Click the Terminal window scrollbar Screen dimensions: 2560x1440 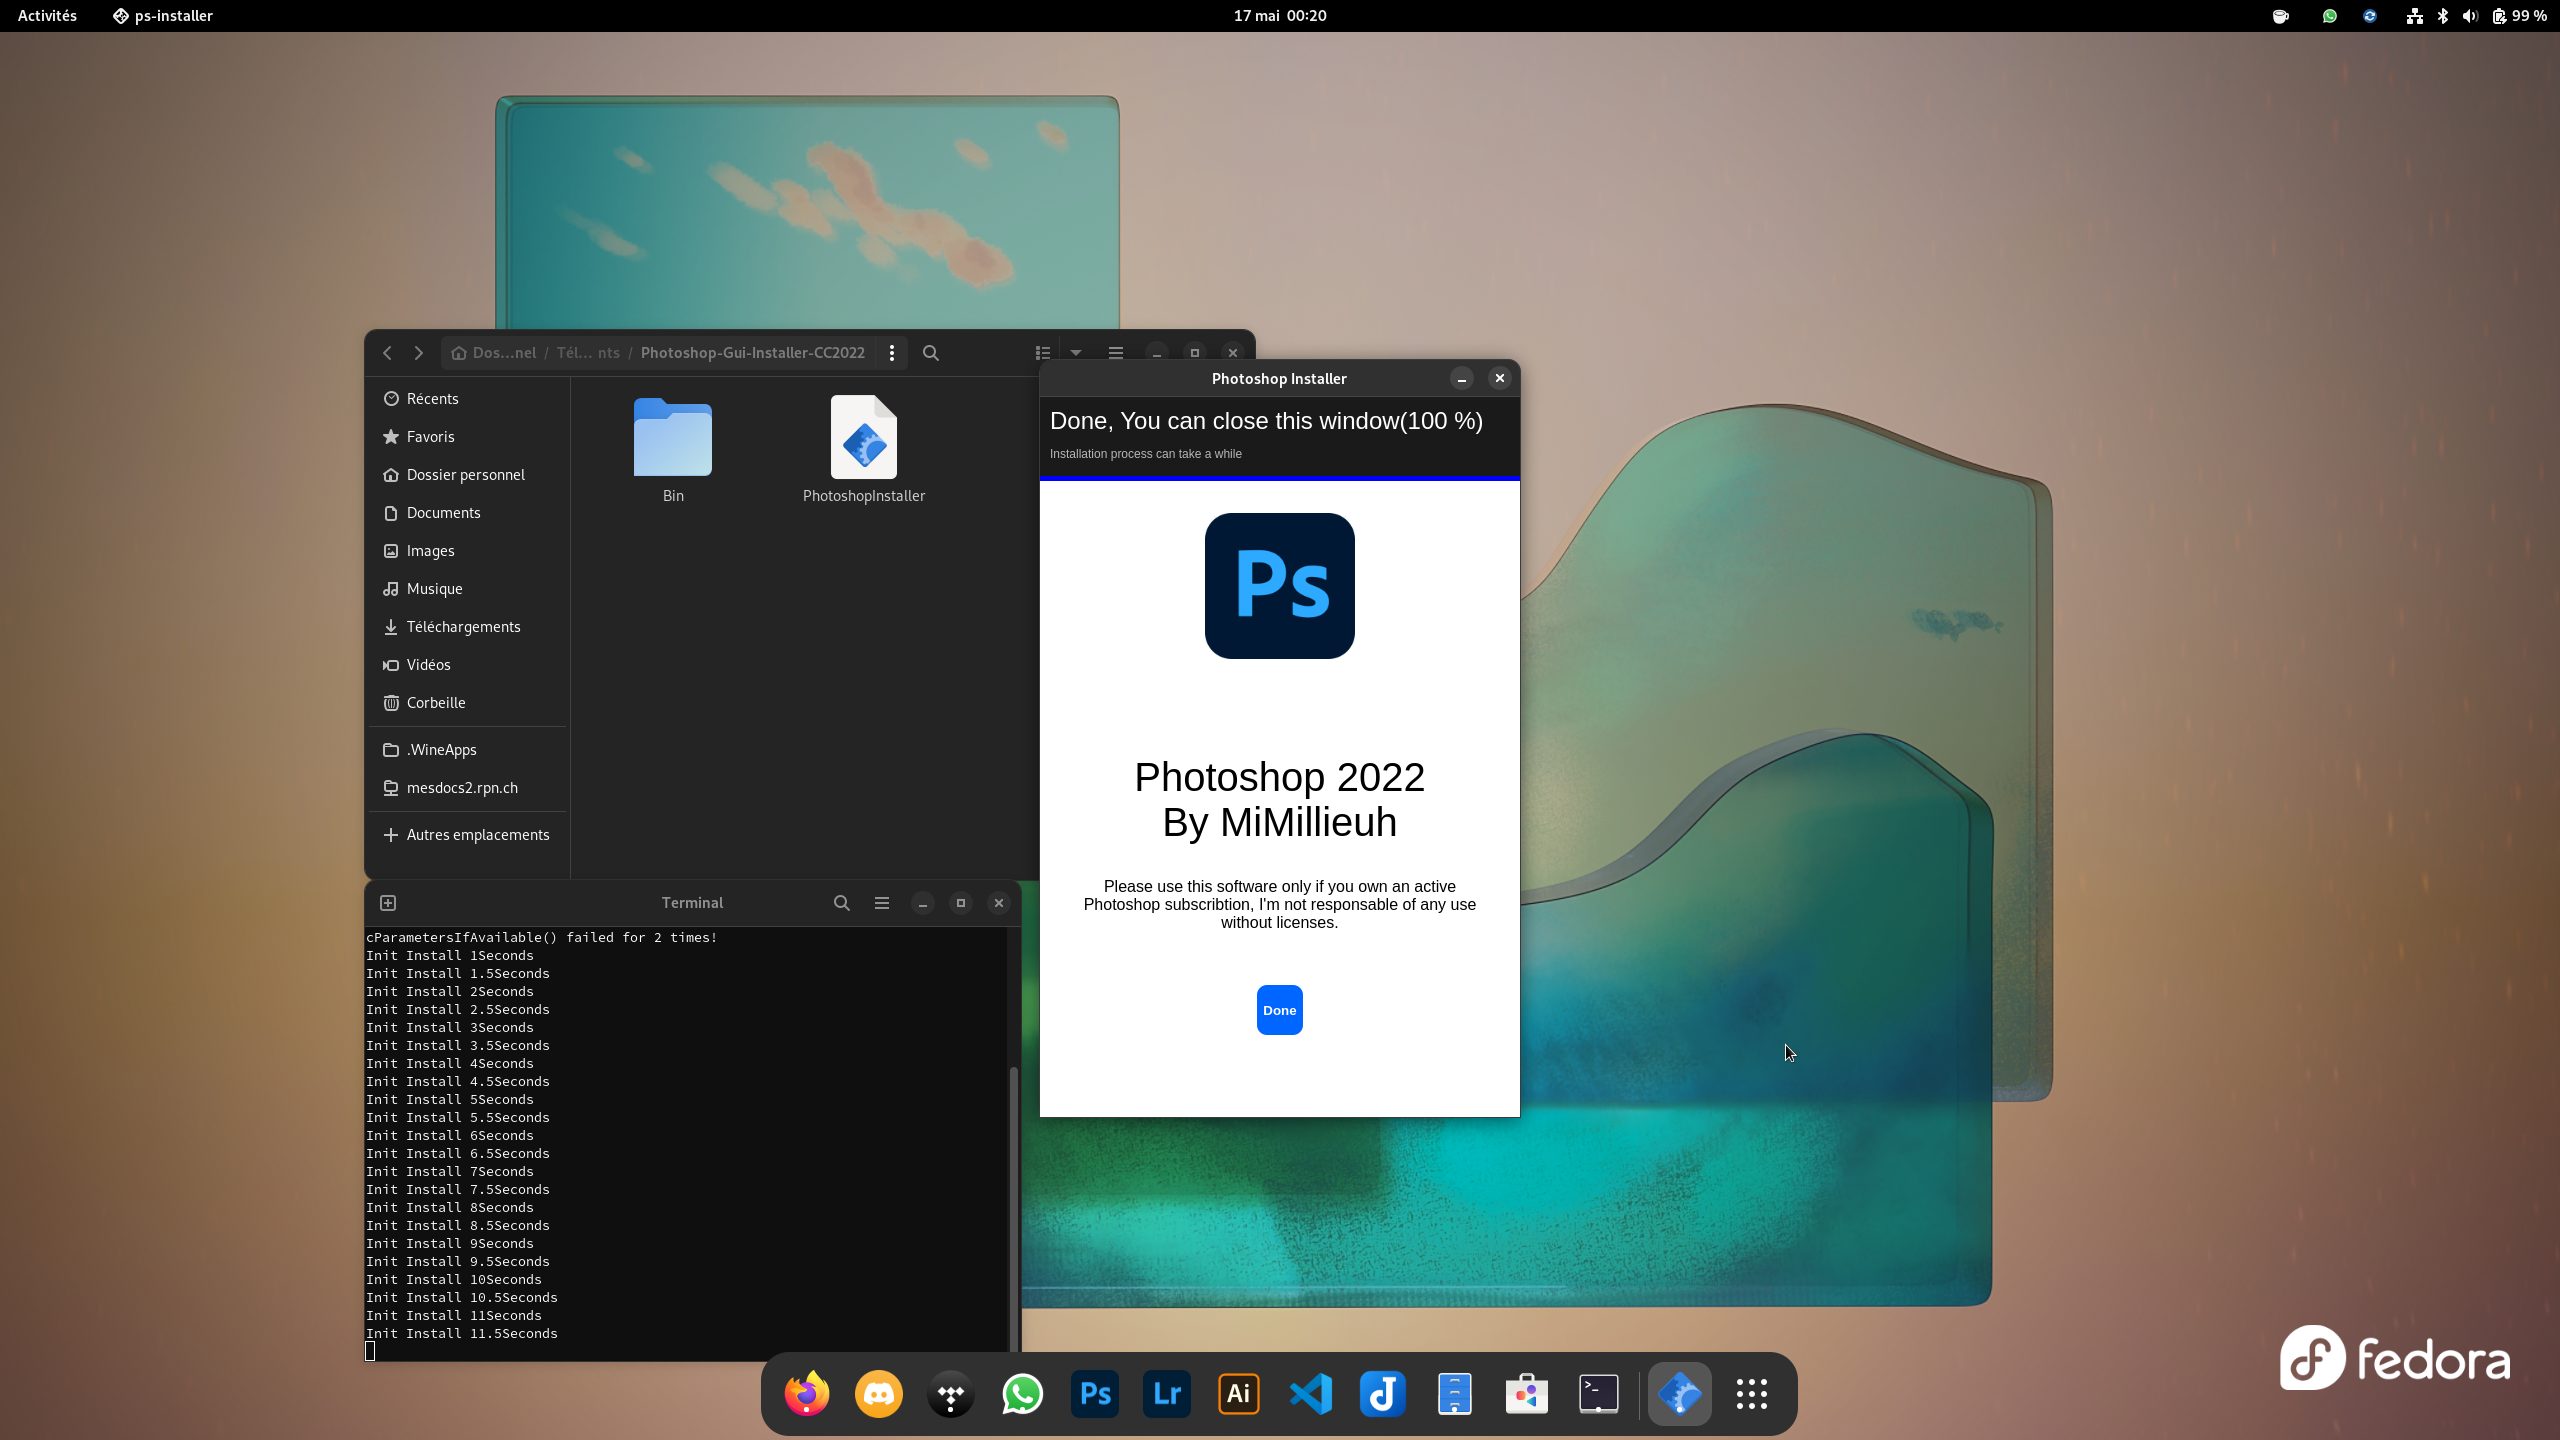click(1013, 1208)
